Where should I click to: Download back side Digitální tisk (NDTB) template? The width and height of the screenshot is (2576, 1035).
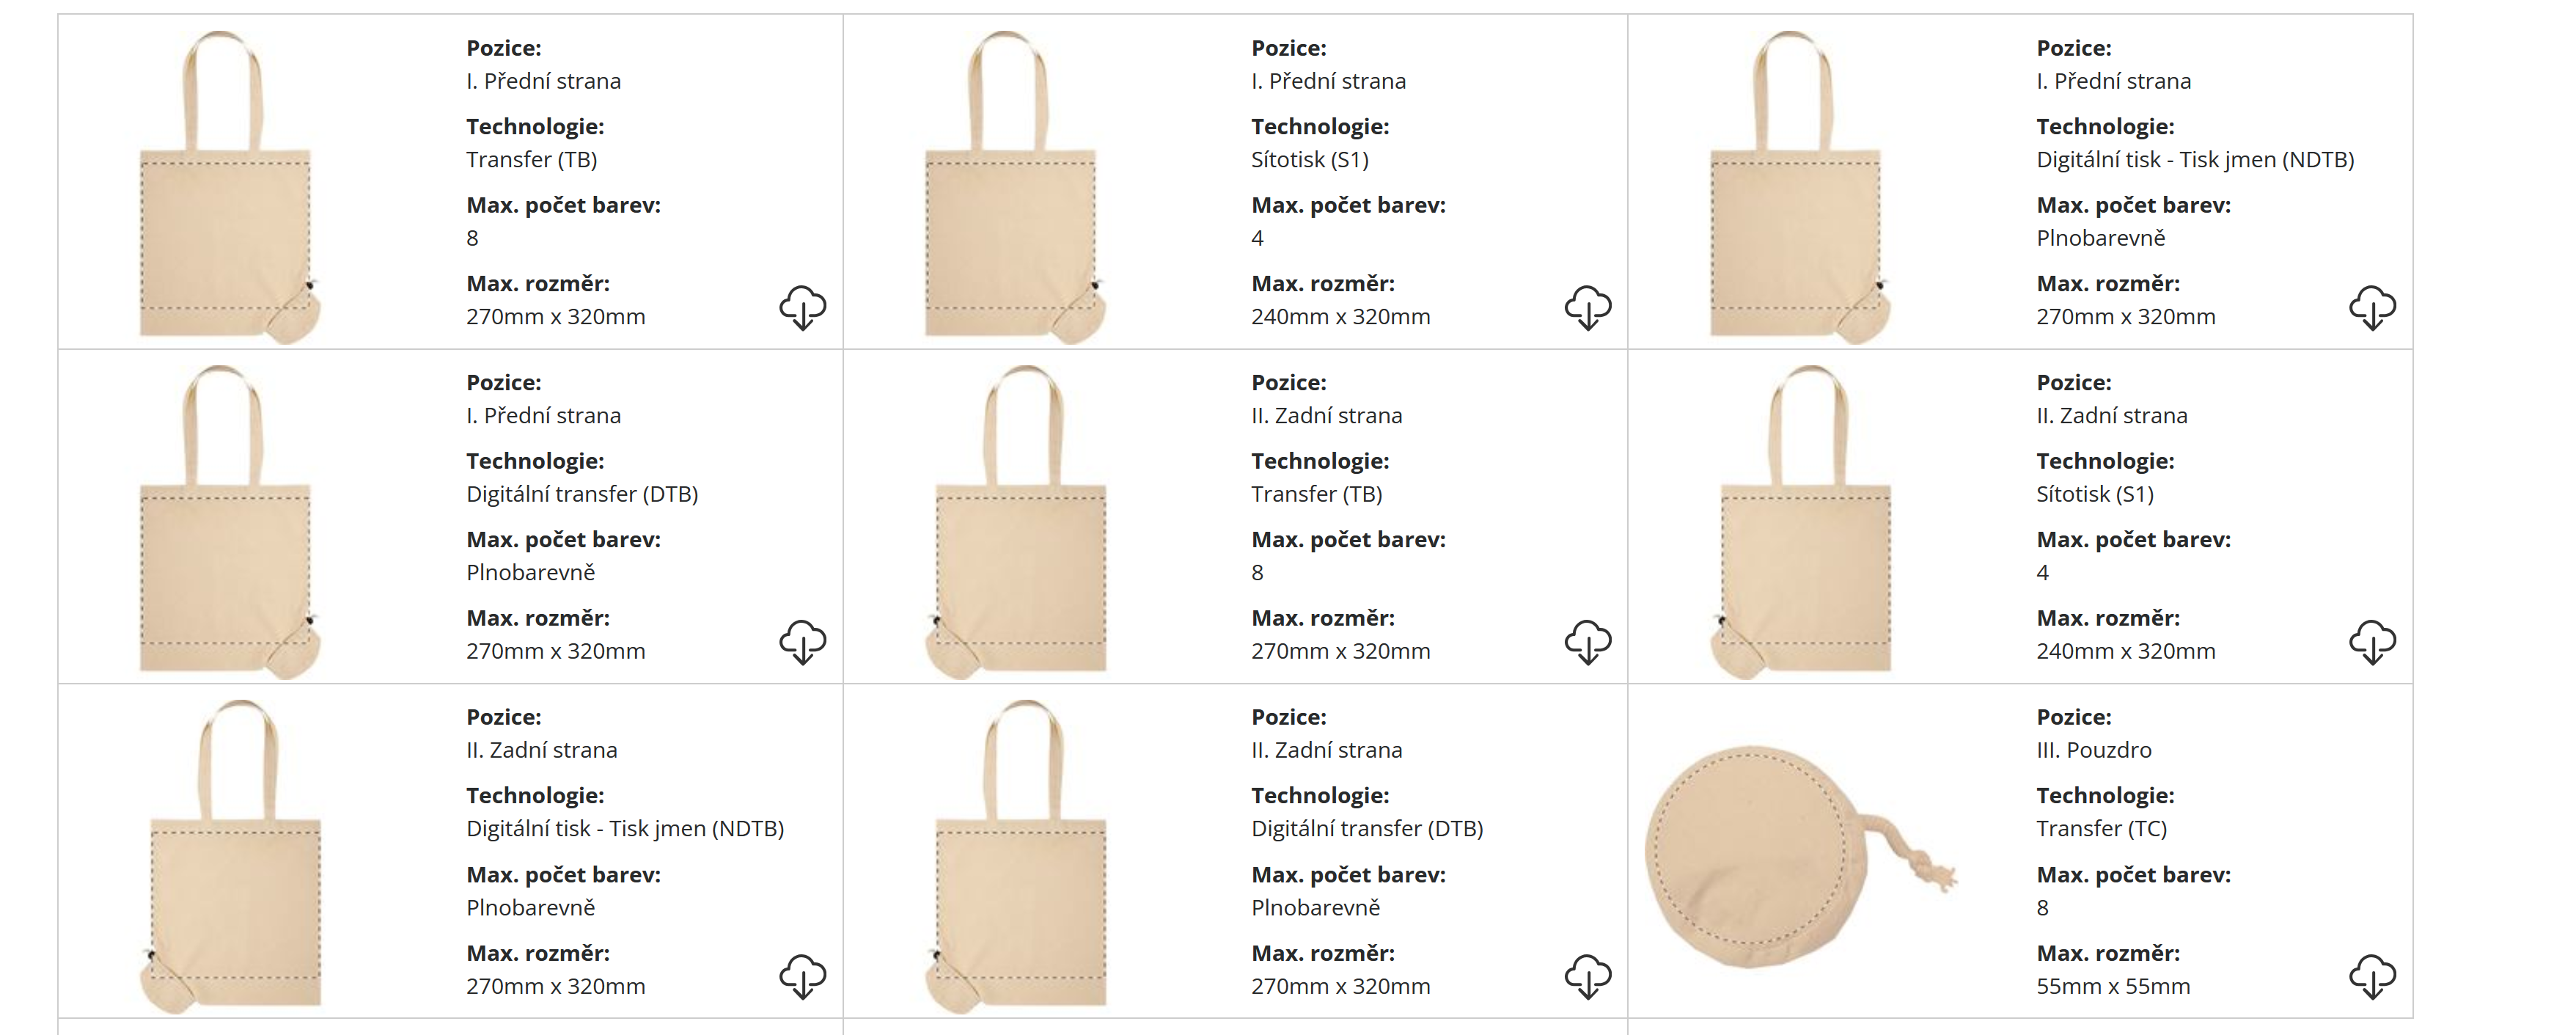[802, 977]
